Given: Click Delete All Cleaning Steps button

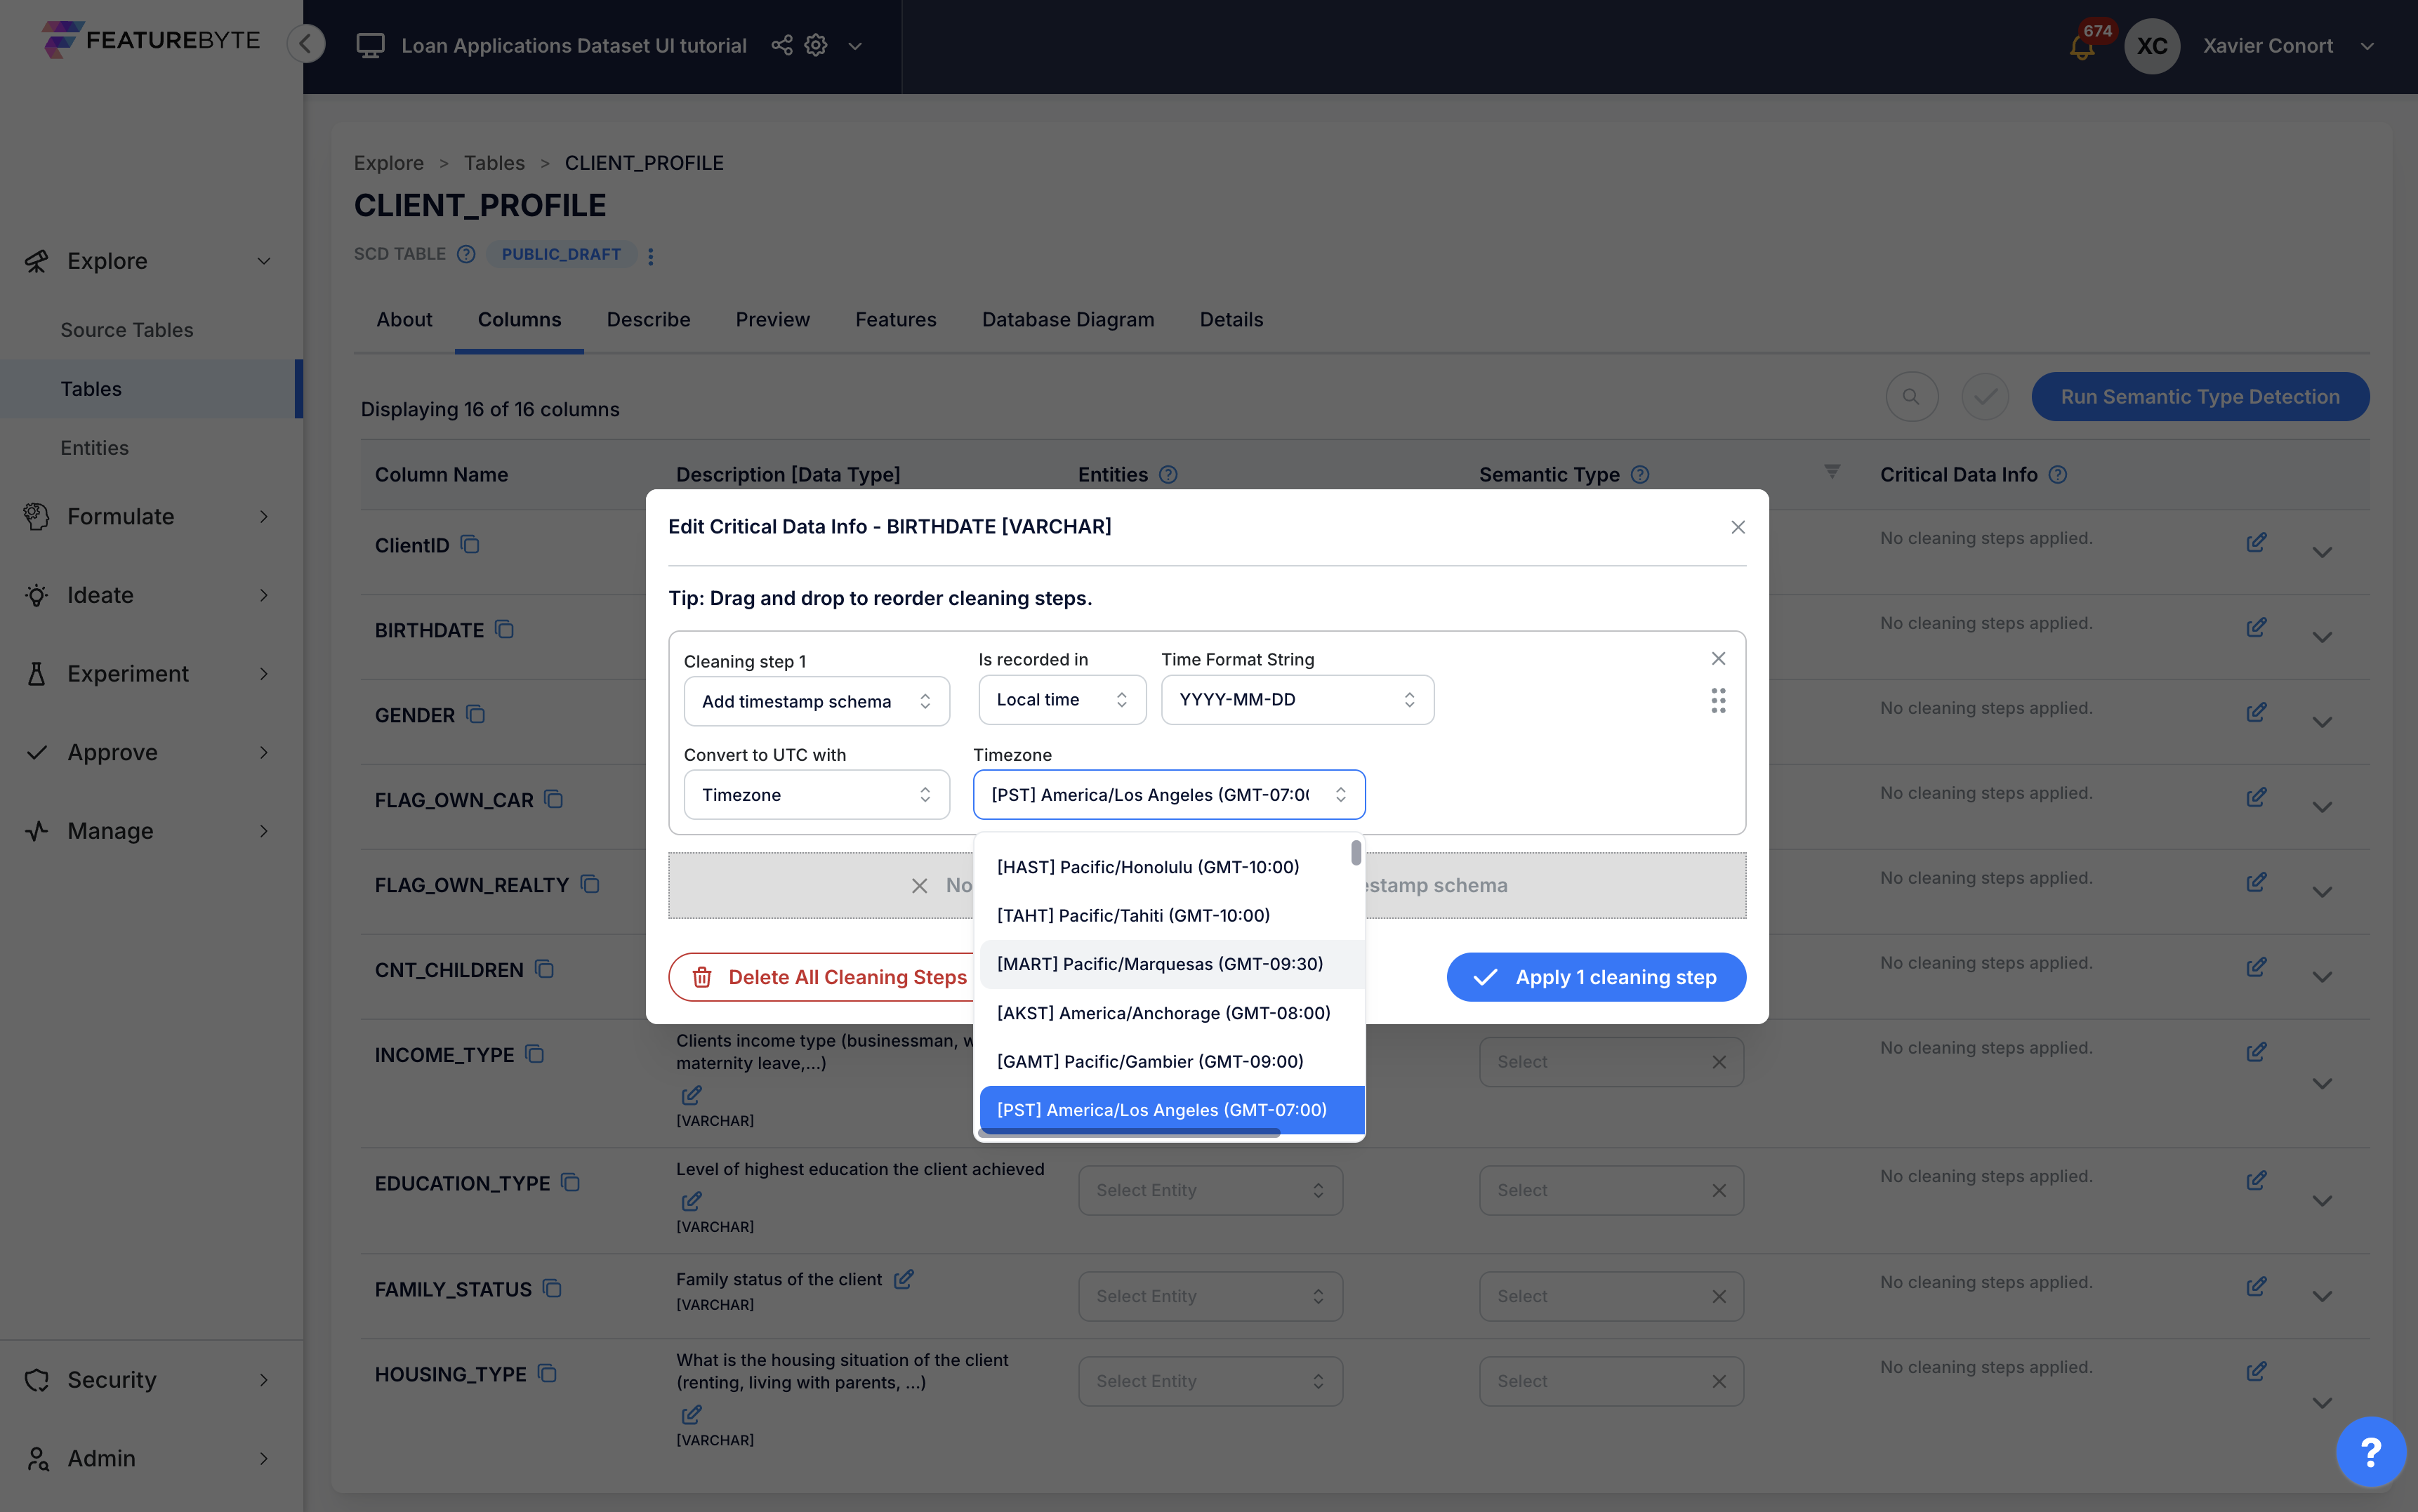Looking at the screenshot, I should point(829,977).
